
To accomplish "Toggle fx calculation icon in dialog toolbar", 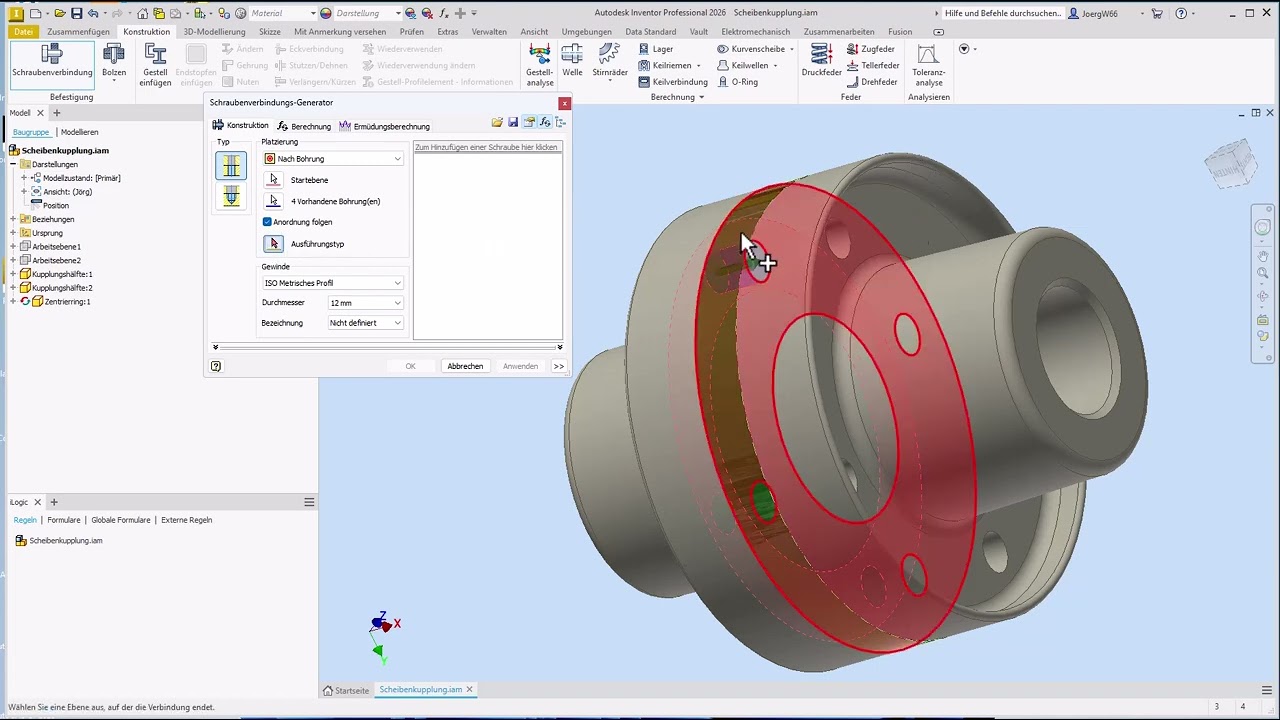I will click(545, 122).
